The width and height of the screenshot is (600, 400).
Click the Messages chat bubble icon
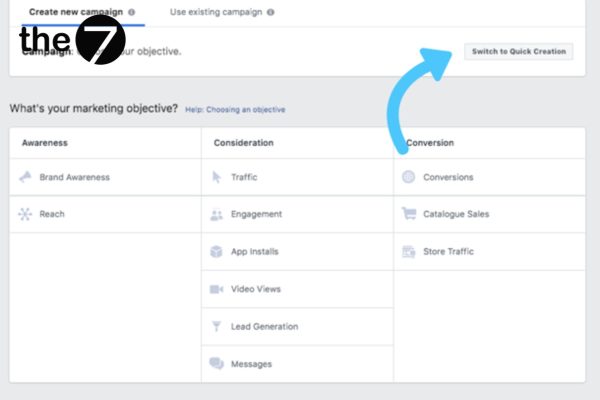(x=216, y=364)
